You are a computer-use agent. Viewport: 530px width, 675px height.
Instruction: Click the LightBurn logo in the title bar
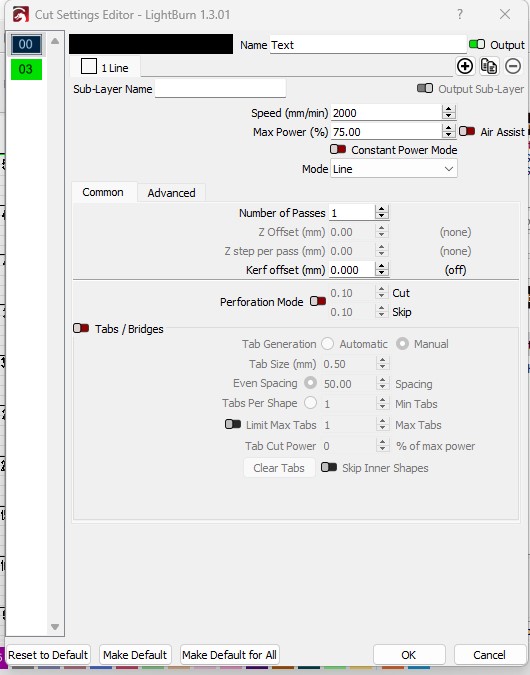(21, 15)
